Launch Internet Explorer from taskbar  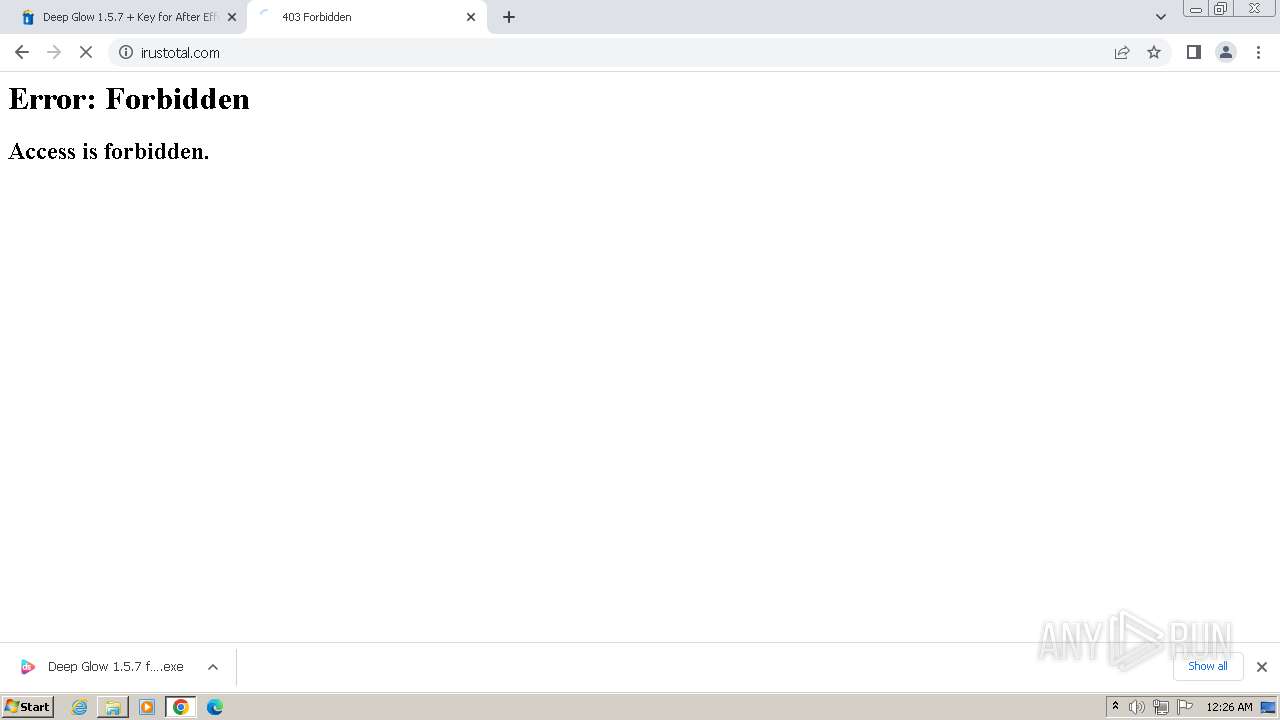(x=80, y=707)
